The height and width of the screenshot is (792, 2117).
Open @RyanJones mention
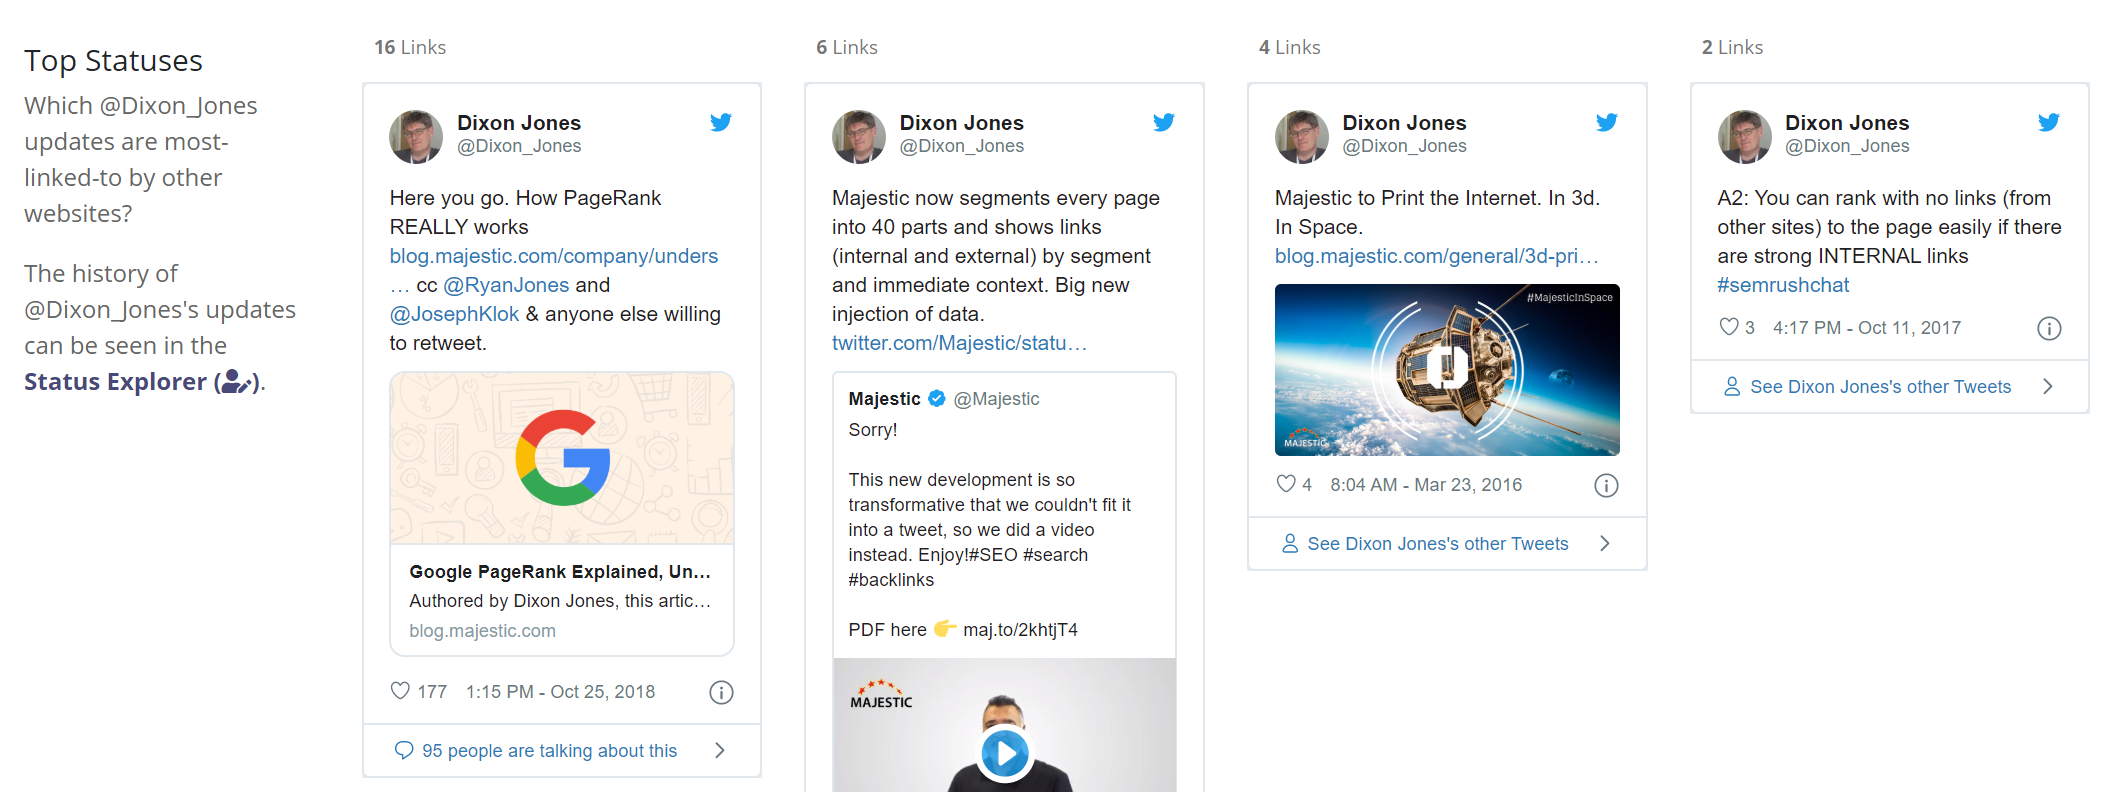click(x=506, y=285)
